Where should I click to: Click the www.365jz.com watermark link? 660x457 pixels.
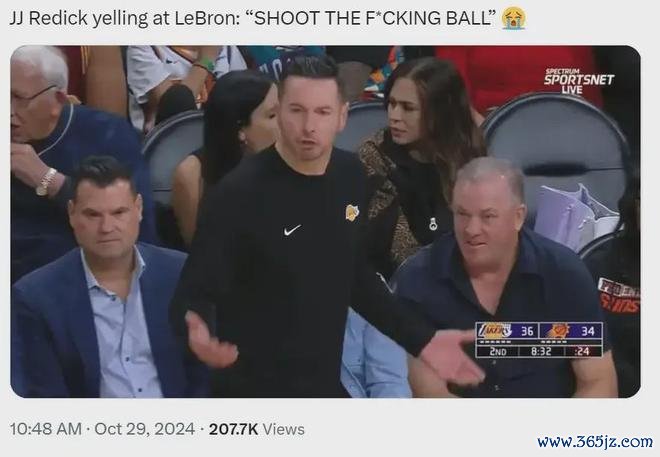[x=595, y=441]
